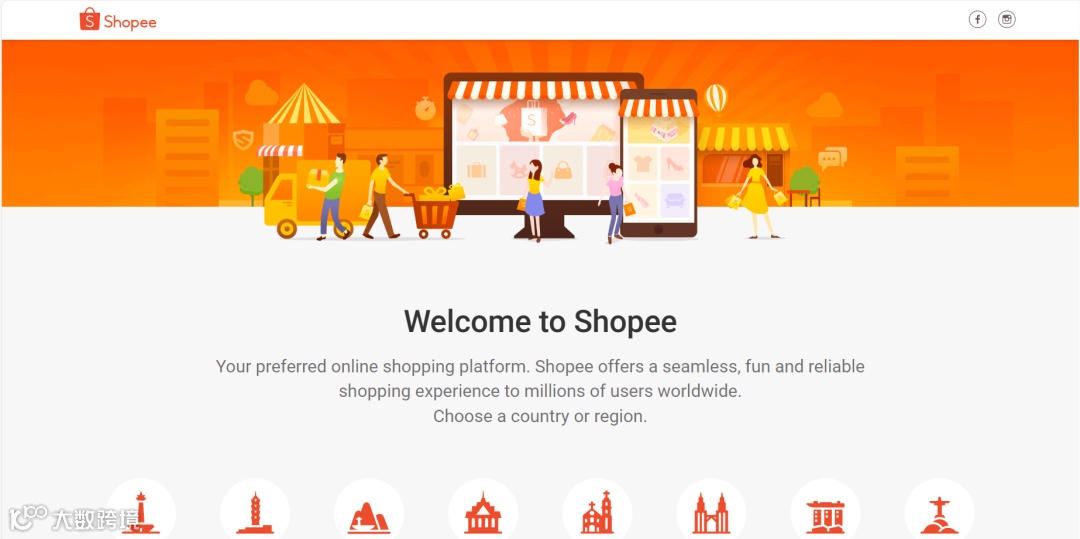This screenshot has height=539, width=1080.
Task: Click the stopwatch graphic in the banner
Action: tap(425, 109)
